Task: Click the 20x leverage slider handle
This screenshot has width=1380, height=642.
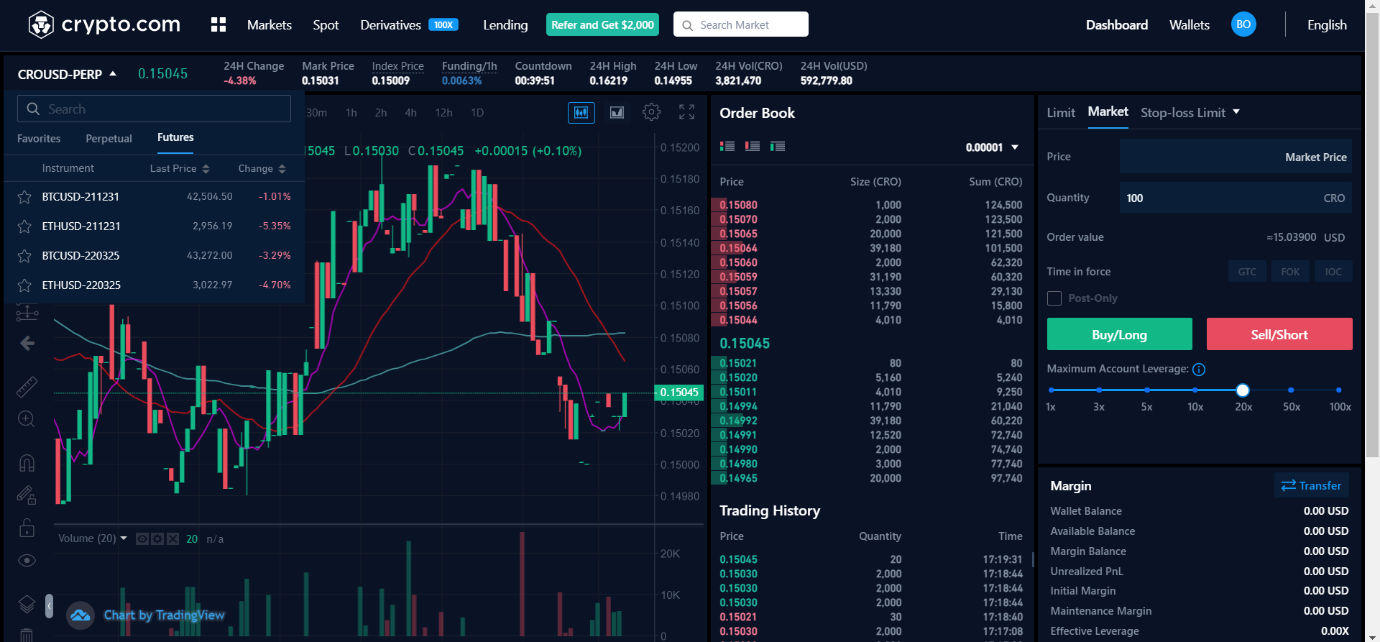Action: pyautogui.click(x=1242, y=390)
